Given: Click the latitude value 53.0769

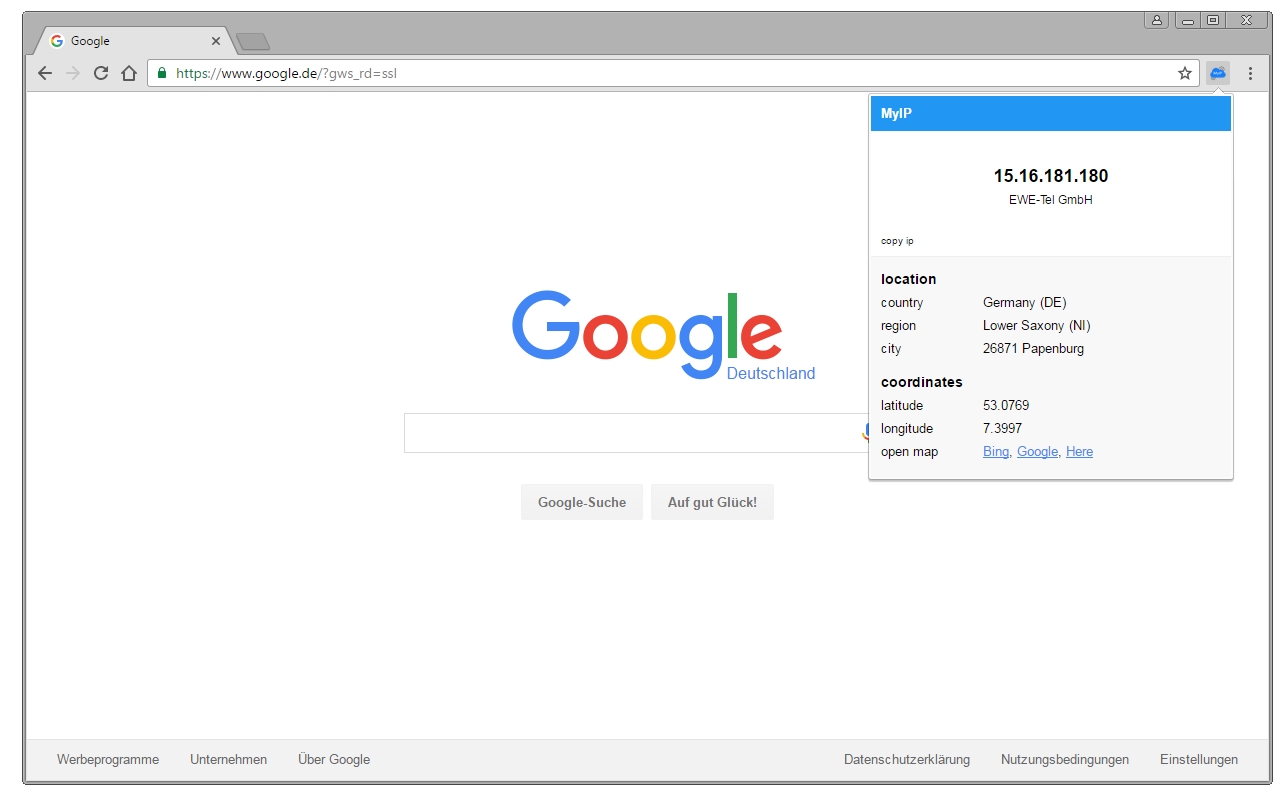Looking at the screenshot, I should click(1006, 405).
